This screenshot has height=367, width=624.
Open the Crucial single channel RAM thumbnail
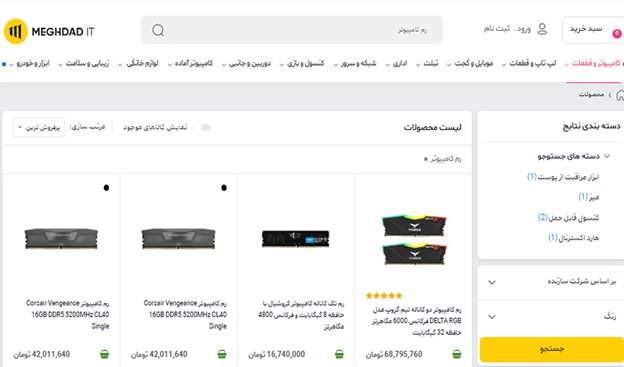[296, 239]
